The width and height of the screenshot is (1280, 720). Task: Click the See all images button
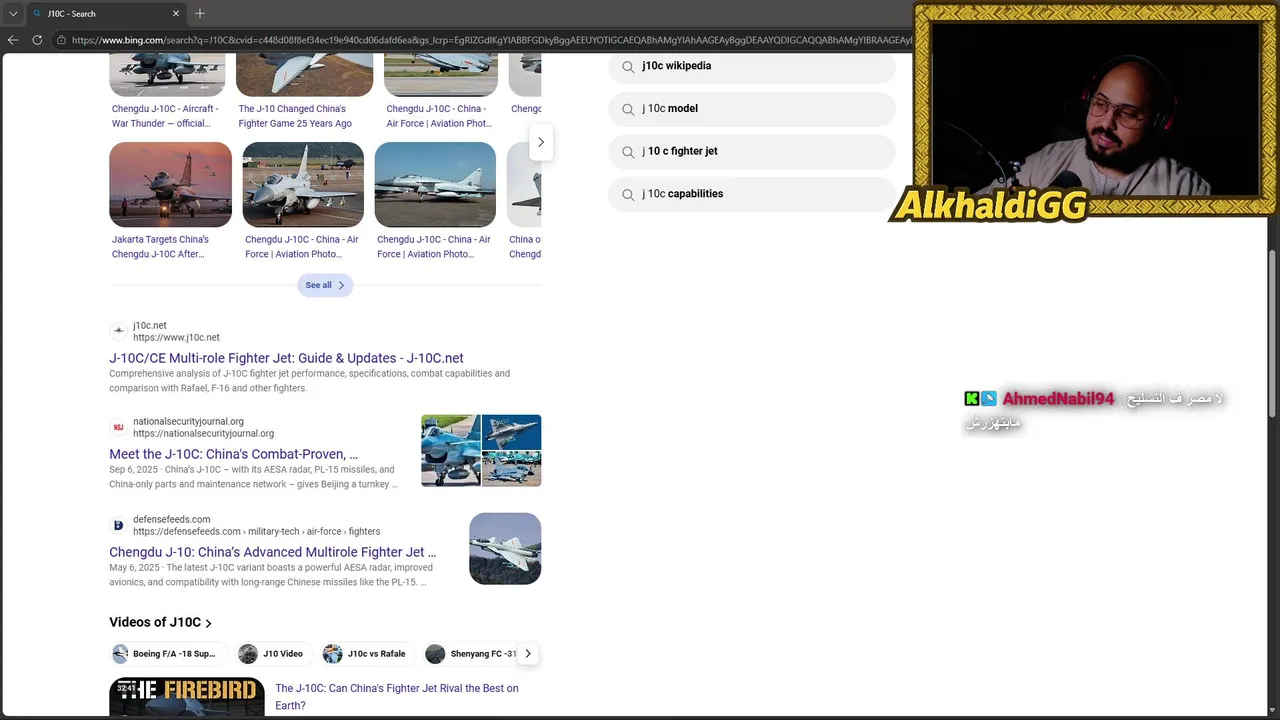click(325, 285)
